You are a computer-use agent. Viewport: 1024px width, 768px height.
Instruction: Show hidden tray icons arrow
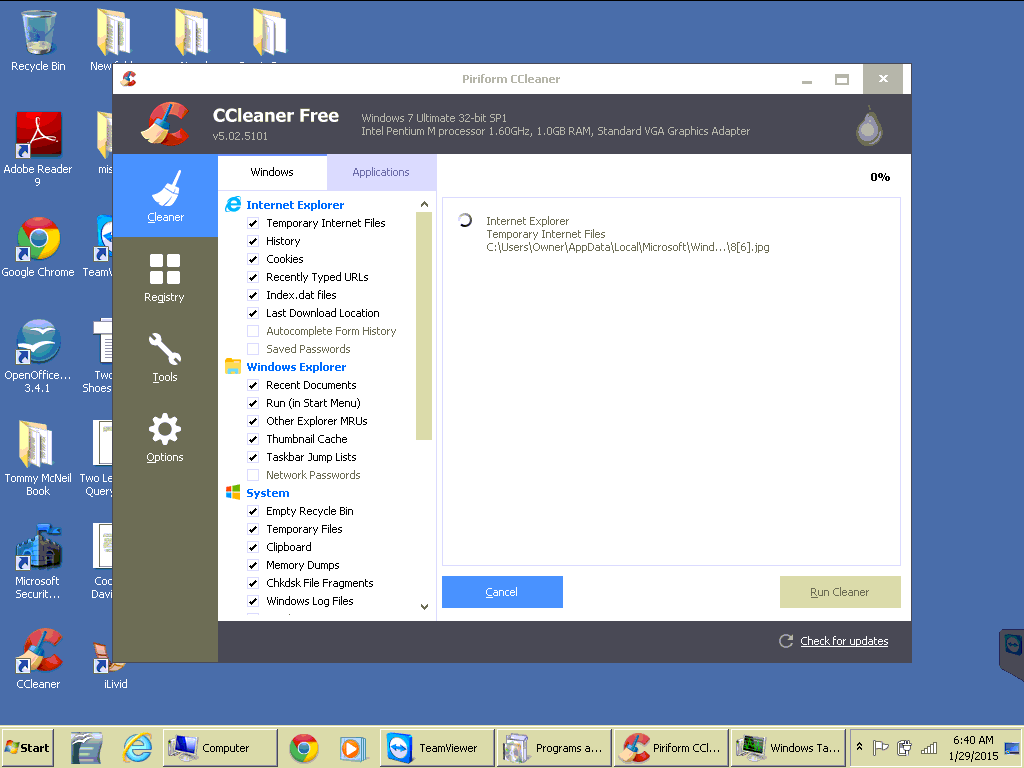(x=859, y=746)
